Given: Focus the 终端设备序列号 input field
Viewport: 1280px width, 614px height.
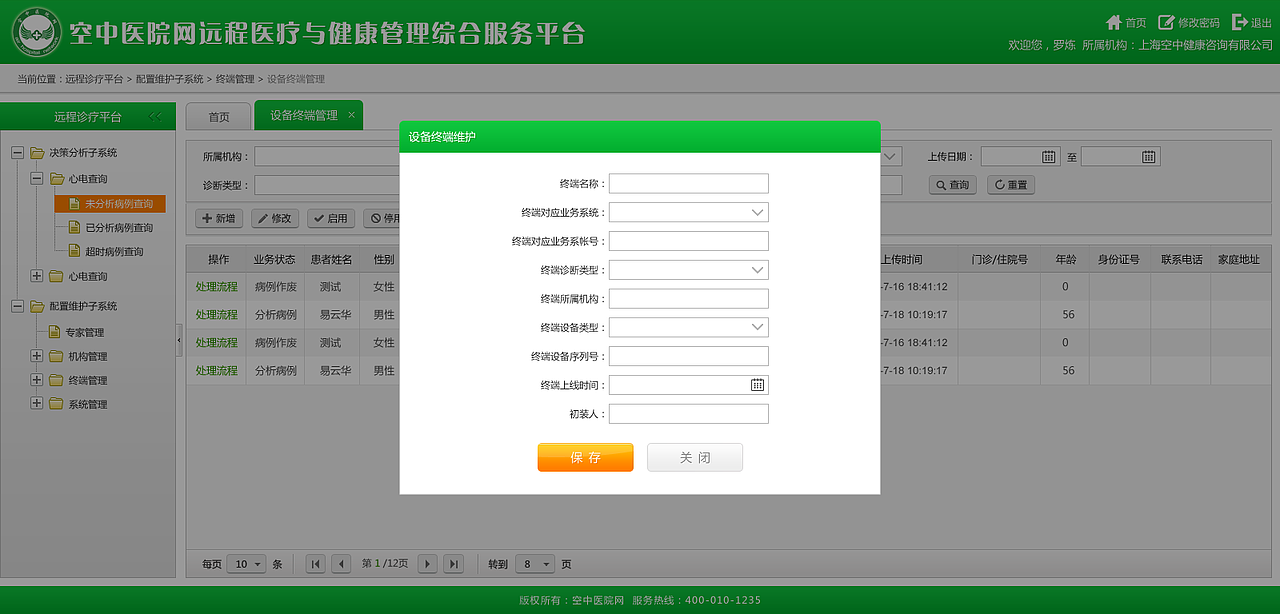Looking at the screenshot, I should [689, 356].
